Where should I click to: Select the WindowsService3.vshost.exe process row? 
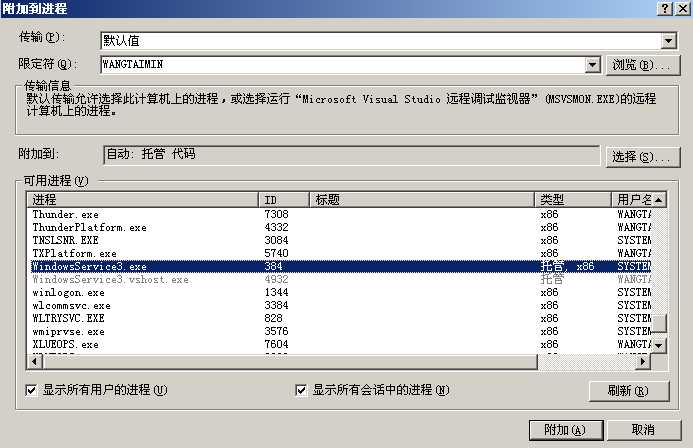341,279
